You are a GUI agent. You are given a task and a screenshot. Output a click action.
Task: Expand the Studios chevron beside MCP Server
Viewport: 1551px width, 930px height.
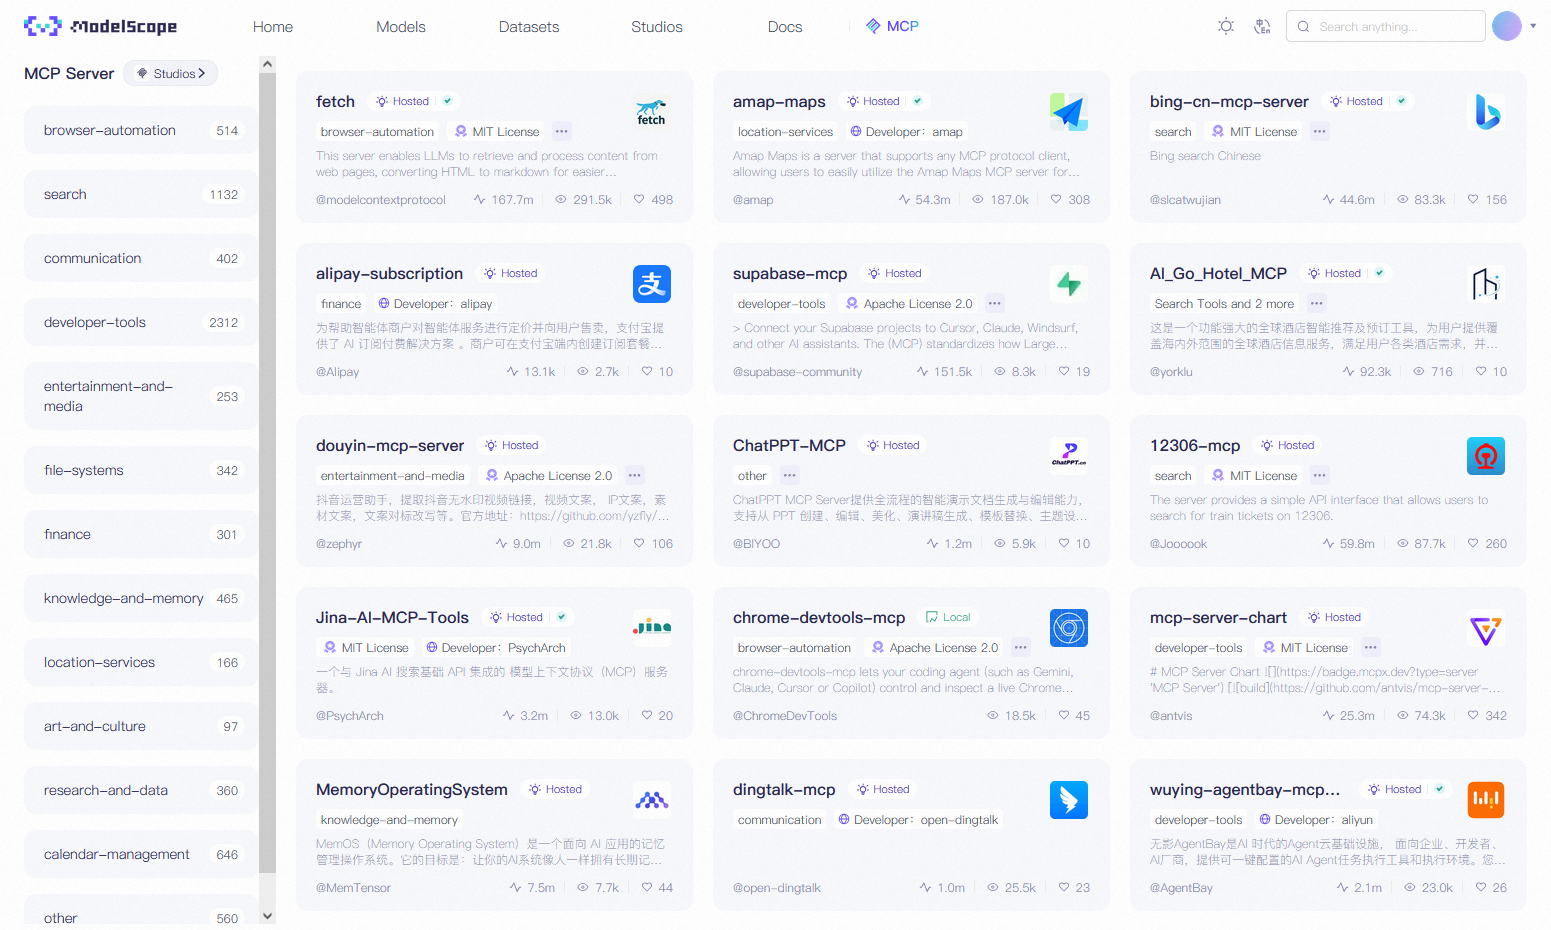coord(201,73)
